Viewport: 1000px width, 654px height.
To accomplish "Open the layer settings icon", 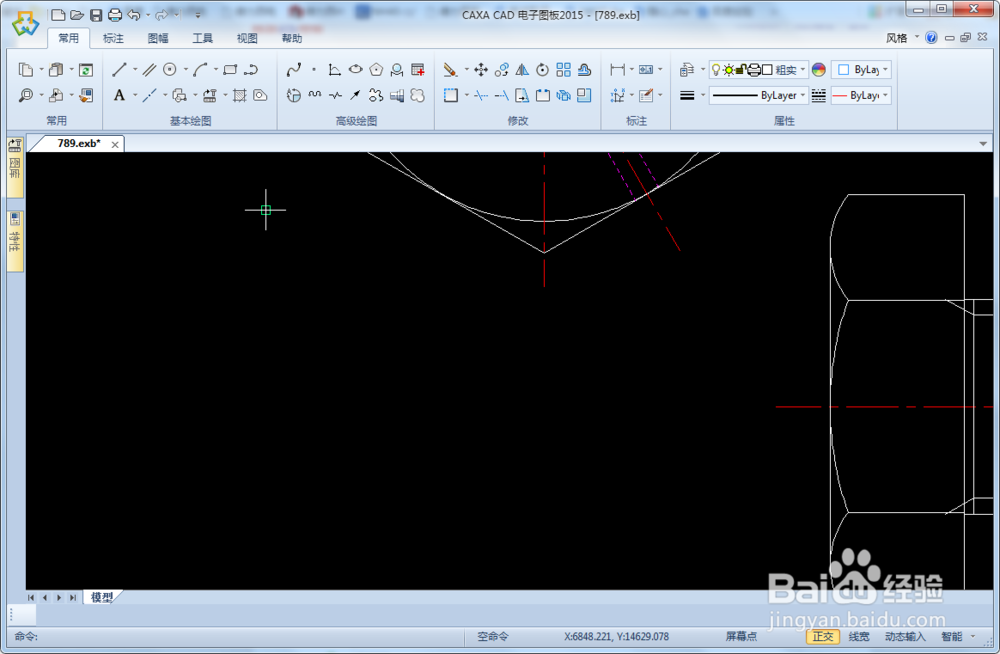I will [x=687, y=70].
